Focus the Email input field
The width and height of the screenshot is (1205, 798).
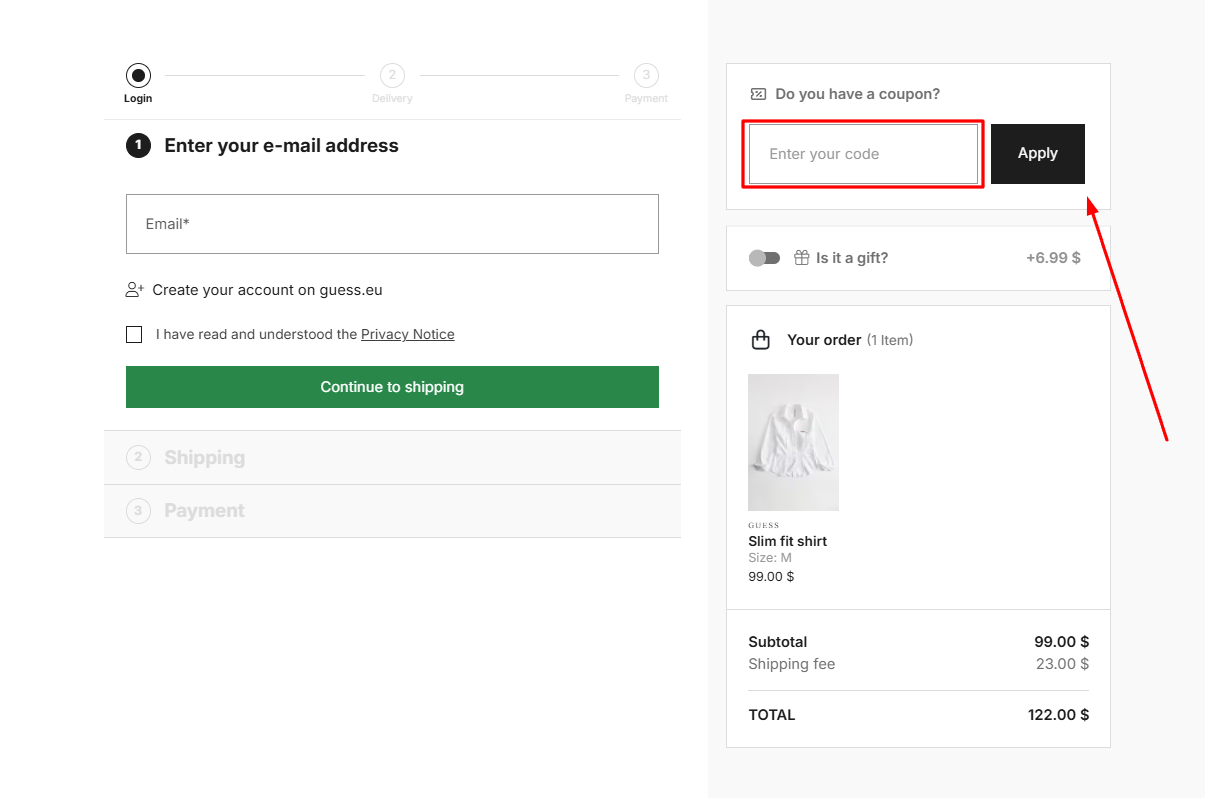(392, 224)
